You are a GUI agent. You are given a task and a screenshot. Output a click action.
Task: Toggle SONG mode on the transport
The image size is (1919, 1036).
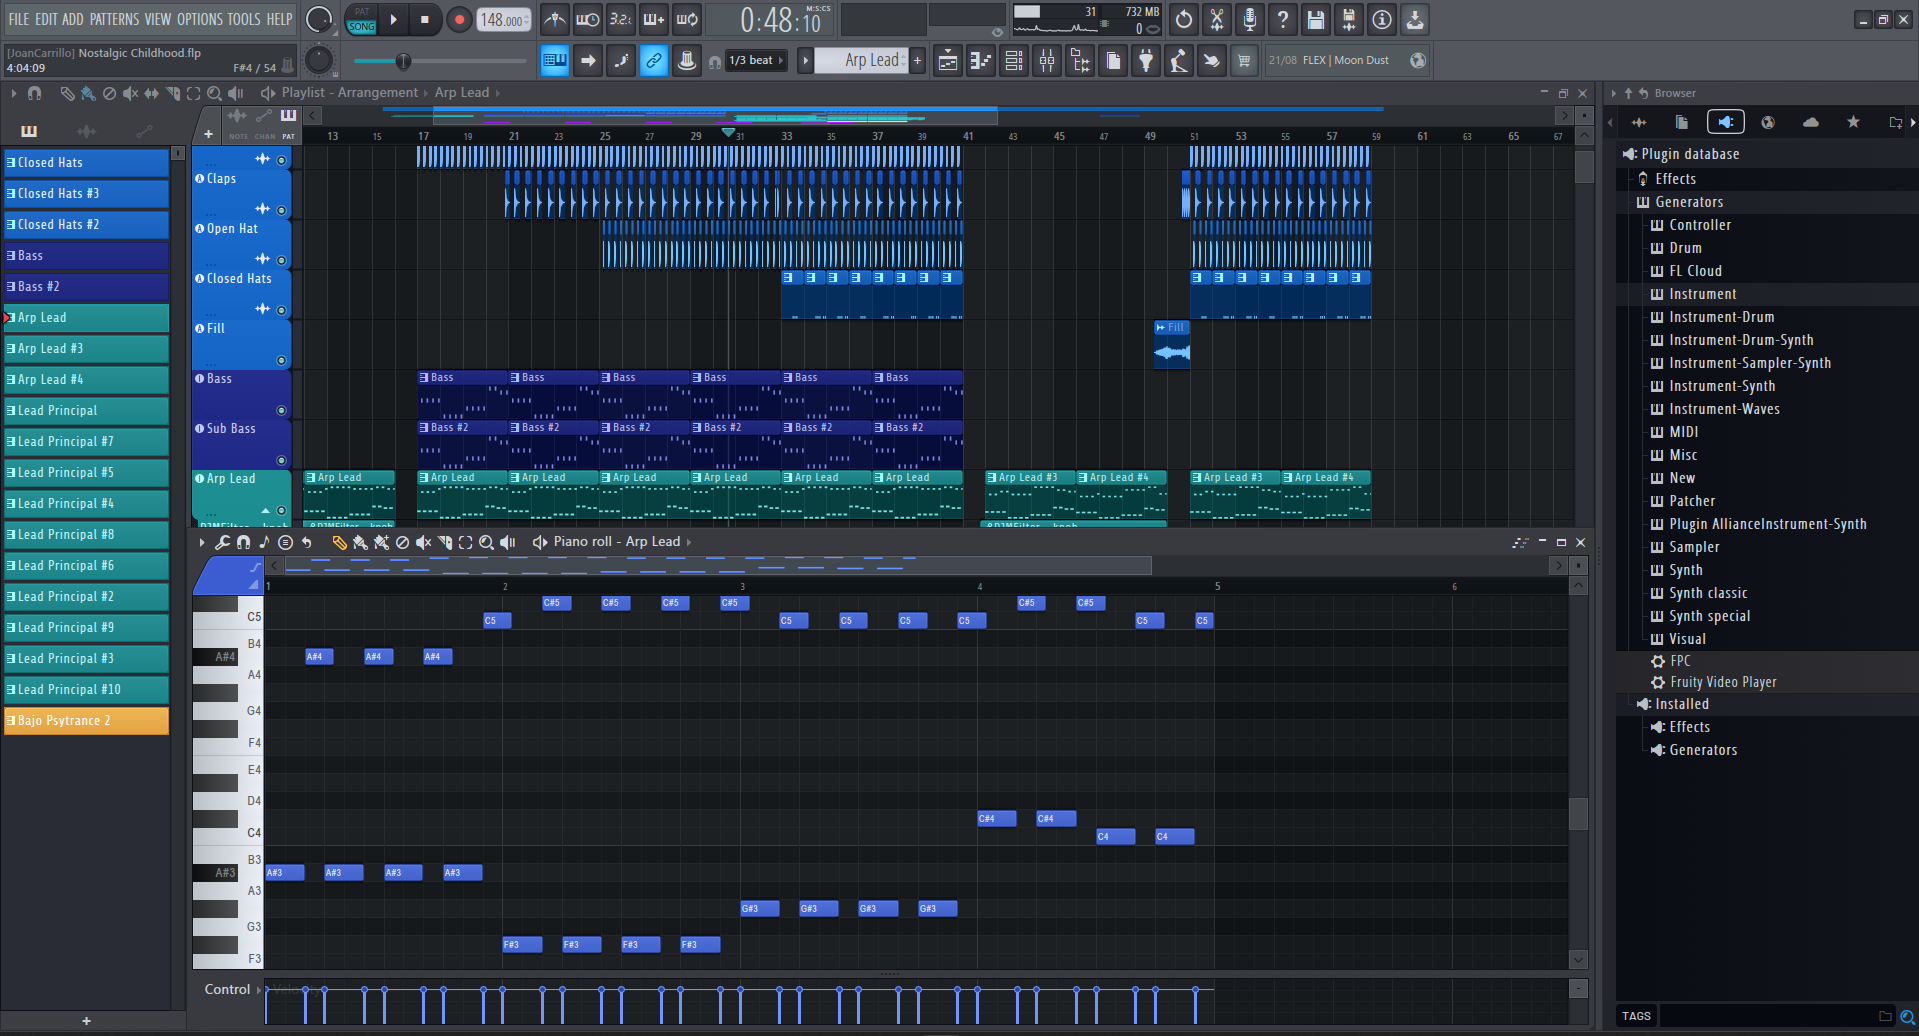pyautogui.click(x=362, y=27)
